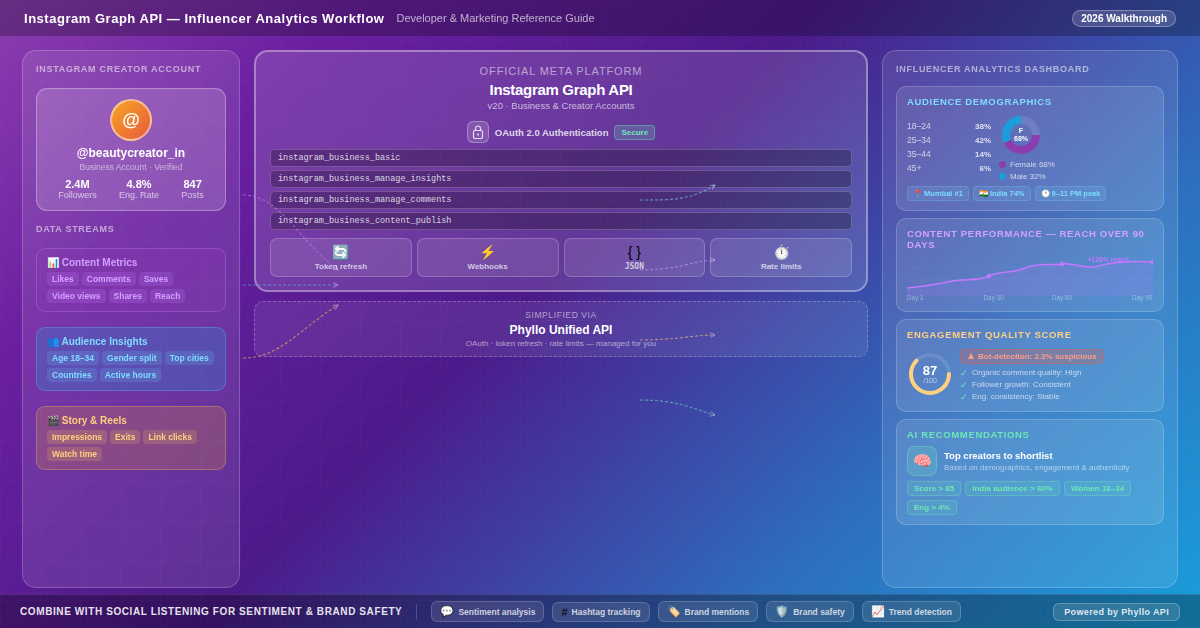The image size is (1200, 628).
Task: Click the Video views tag
Action: tap(76, 296)
